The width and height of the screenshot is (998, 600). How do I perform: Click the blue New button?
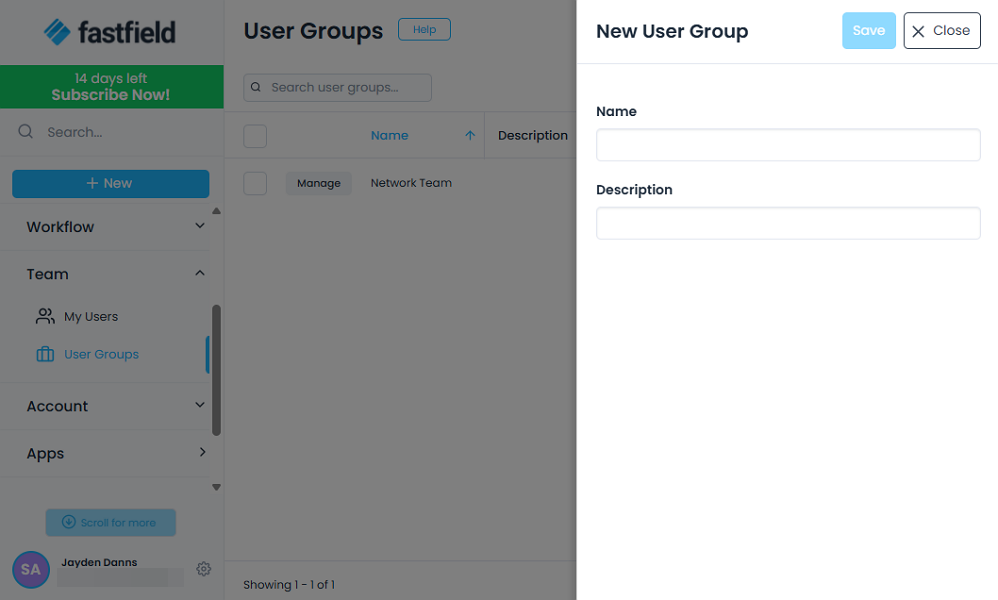click(111, 183)
